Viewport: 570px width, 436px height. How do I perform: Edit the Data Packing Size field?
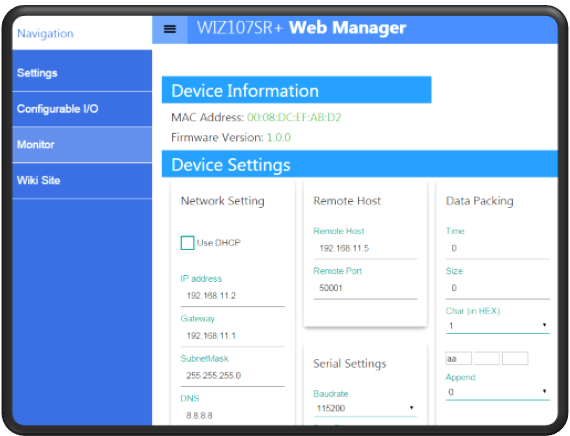coord(498,288)
